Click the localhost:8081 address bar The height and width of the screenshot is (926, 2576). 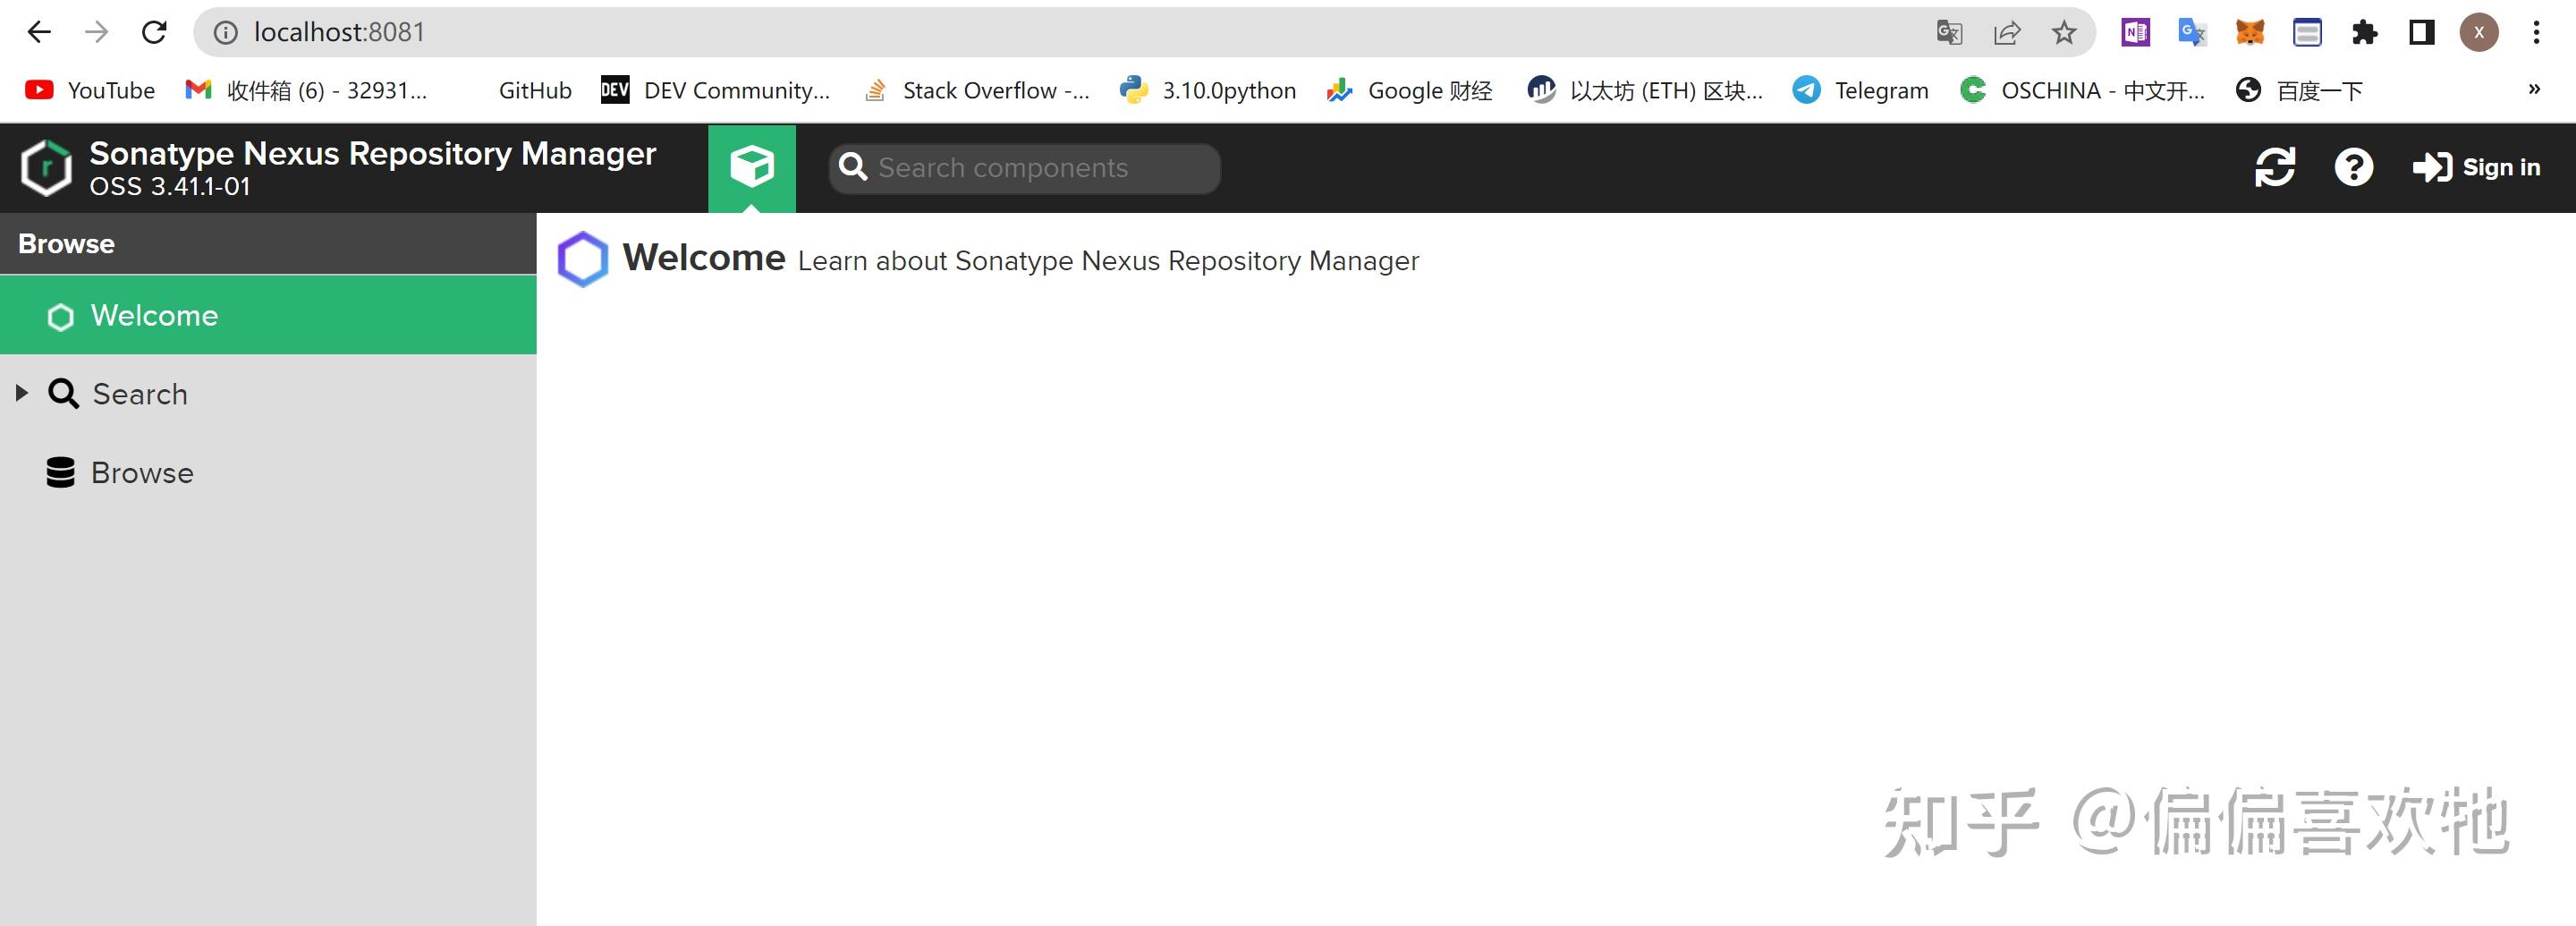(x=1145, y=32)
